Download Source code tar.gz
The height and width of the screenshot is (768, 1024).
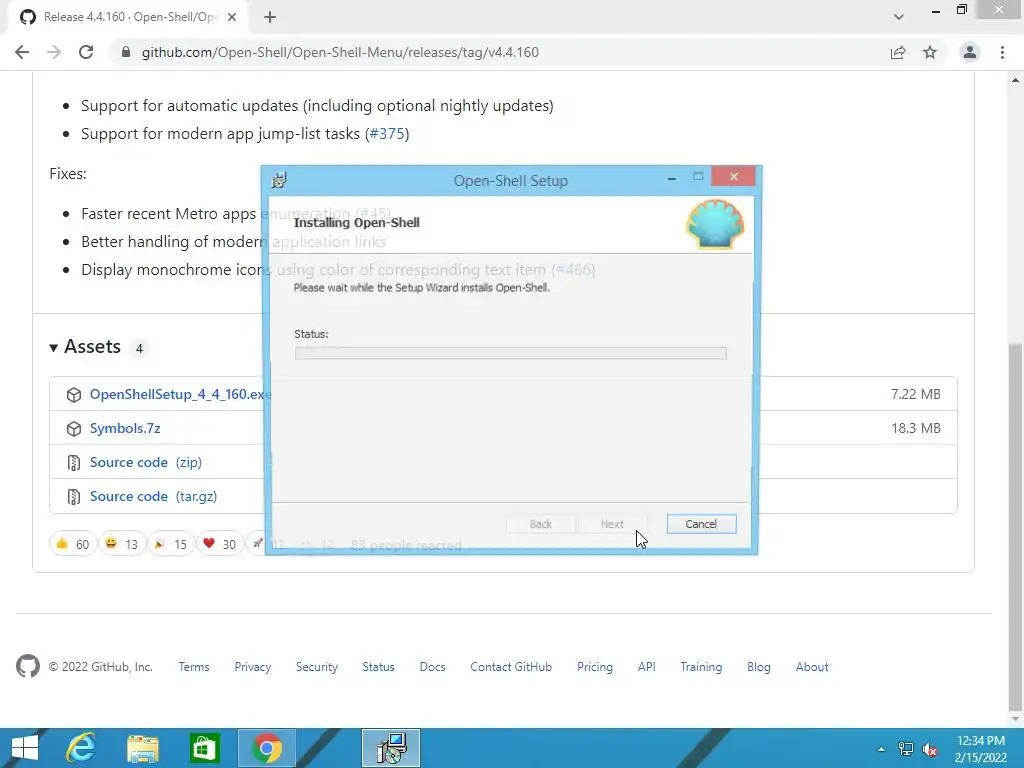tap(153, 496)
